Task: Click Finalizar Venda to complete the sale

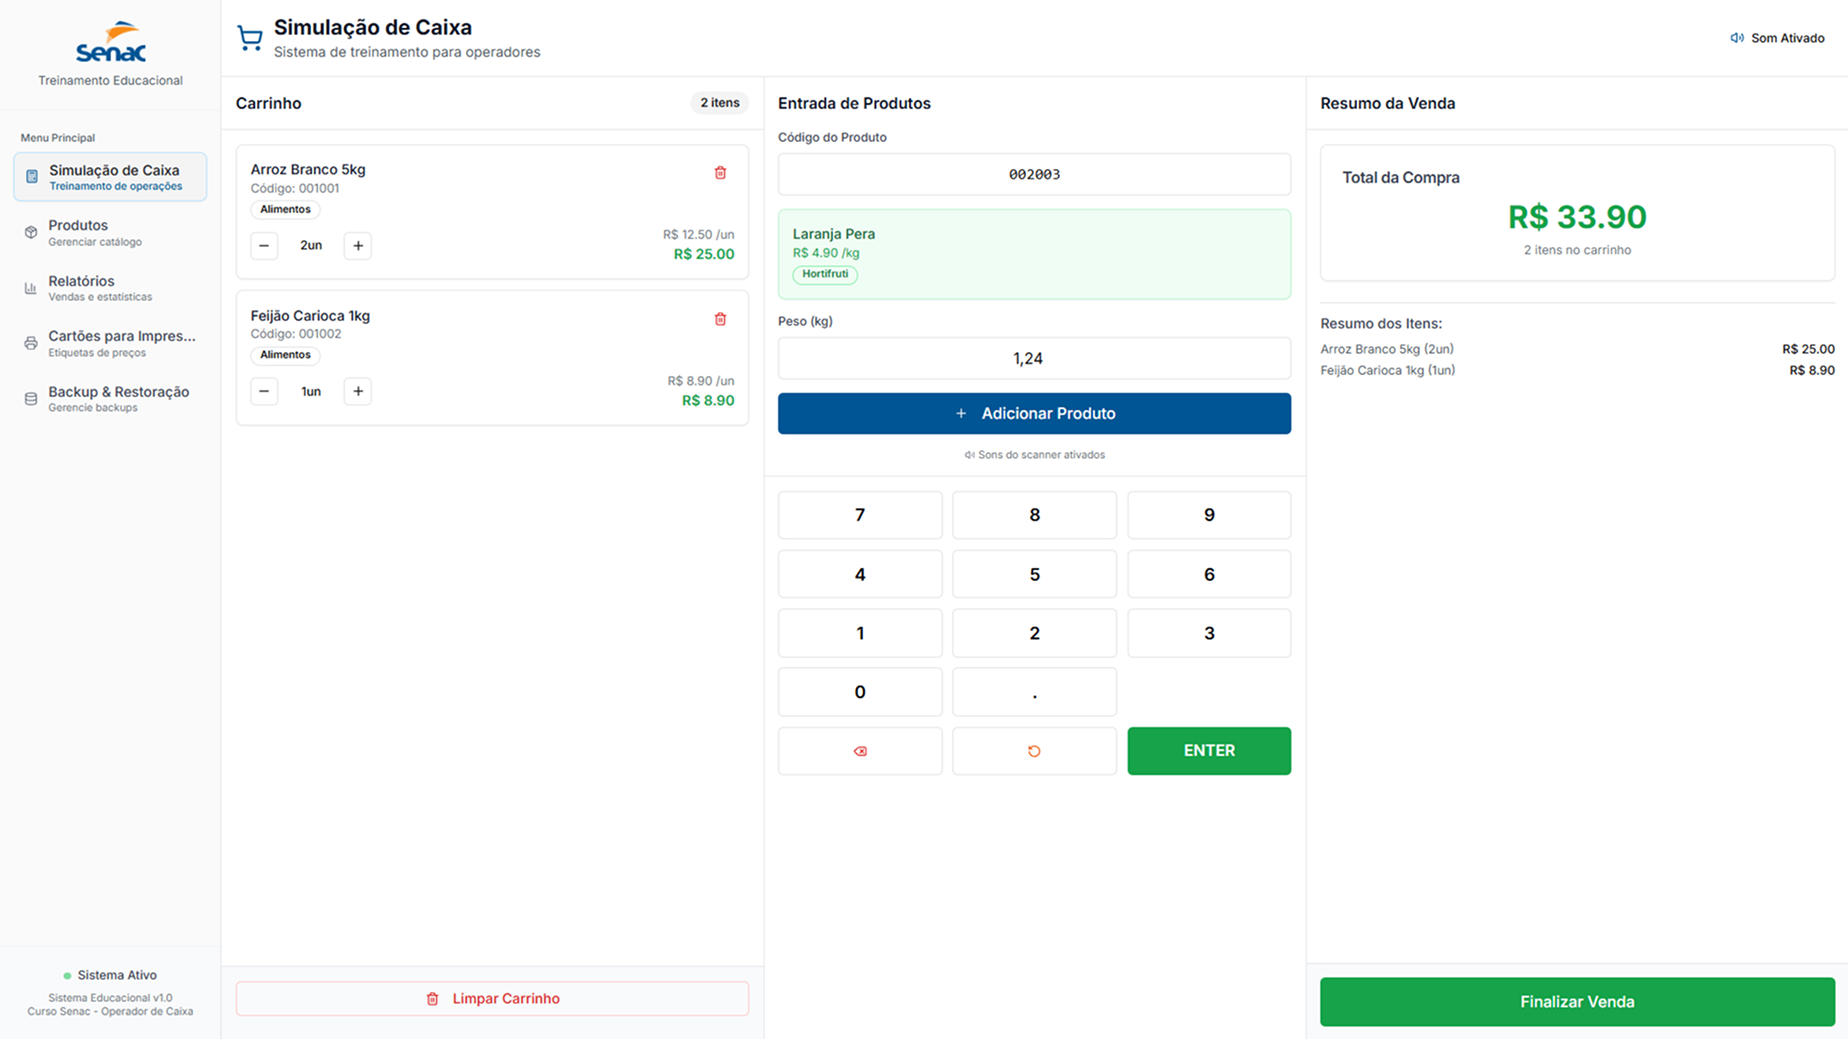Action: [1576, 1001]
